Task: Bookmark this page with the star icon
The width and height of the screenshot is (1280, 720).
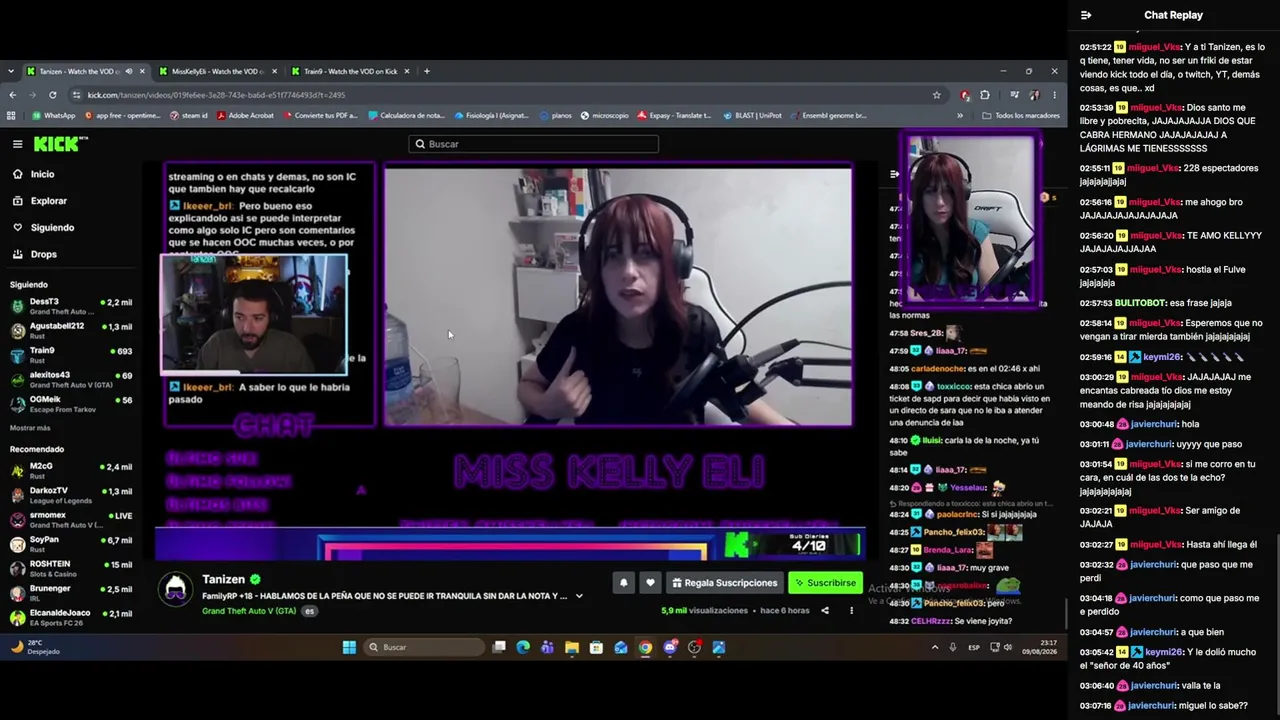Action: pos(936,95)
